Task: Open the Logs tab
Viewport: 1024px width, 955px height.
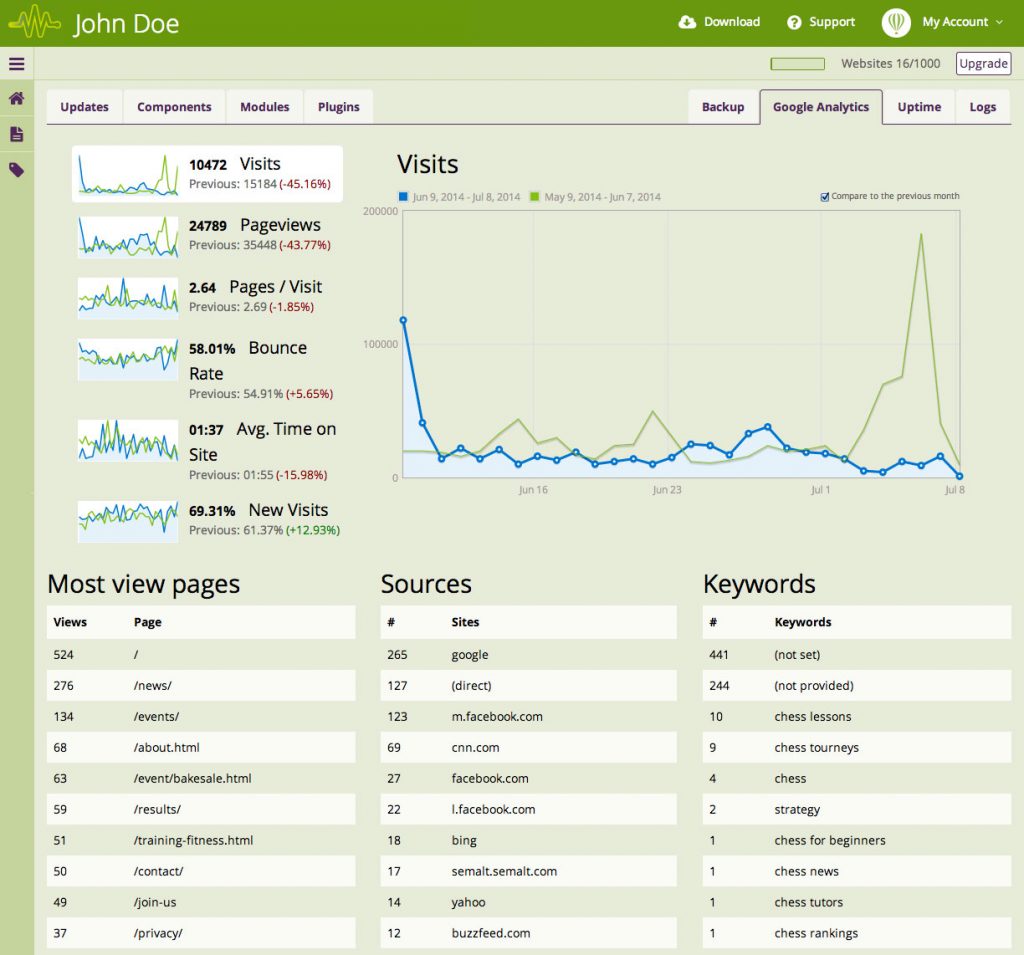Action: [983, 107]
